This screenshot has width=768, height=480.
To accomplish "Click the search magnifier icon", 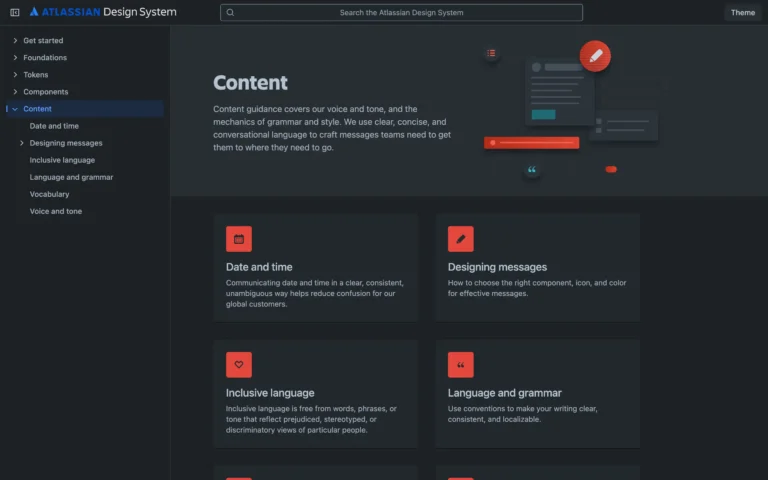I will tap(230, 13).
